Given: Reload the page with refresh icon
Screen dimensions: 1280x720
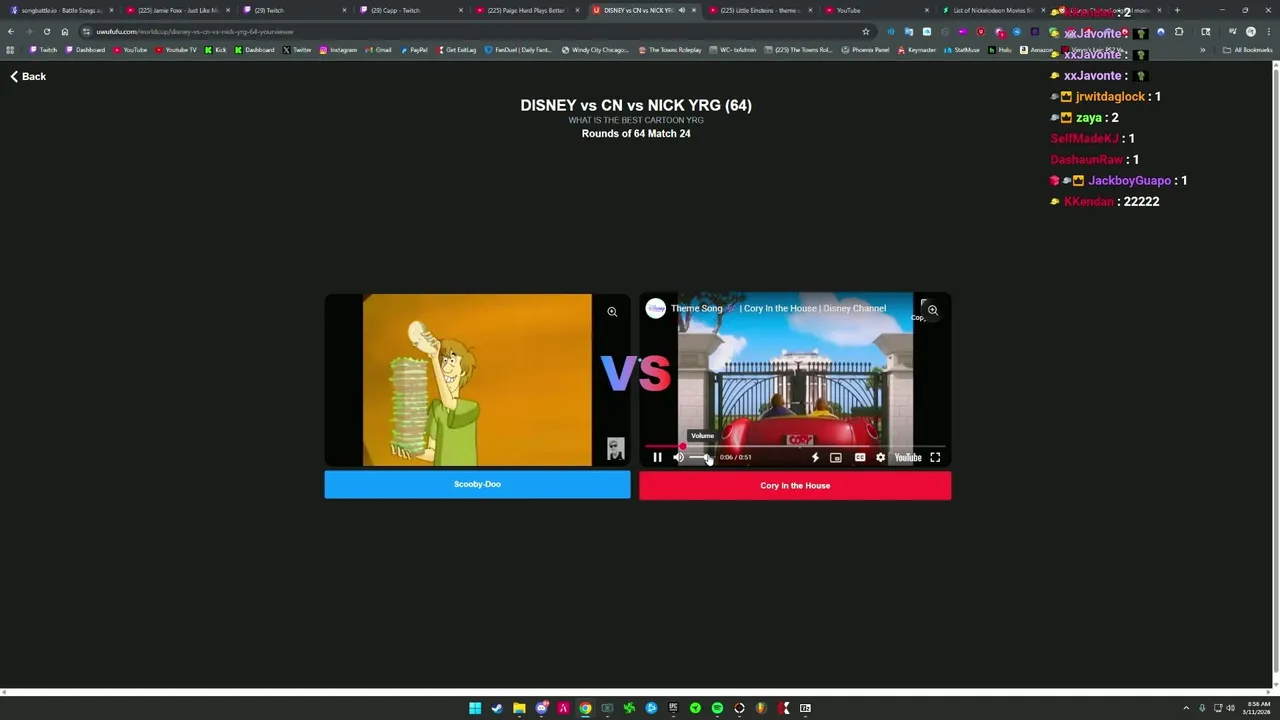Looking at the screenshot, I should pyautogui.click(x=46, y=31).
